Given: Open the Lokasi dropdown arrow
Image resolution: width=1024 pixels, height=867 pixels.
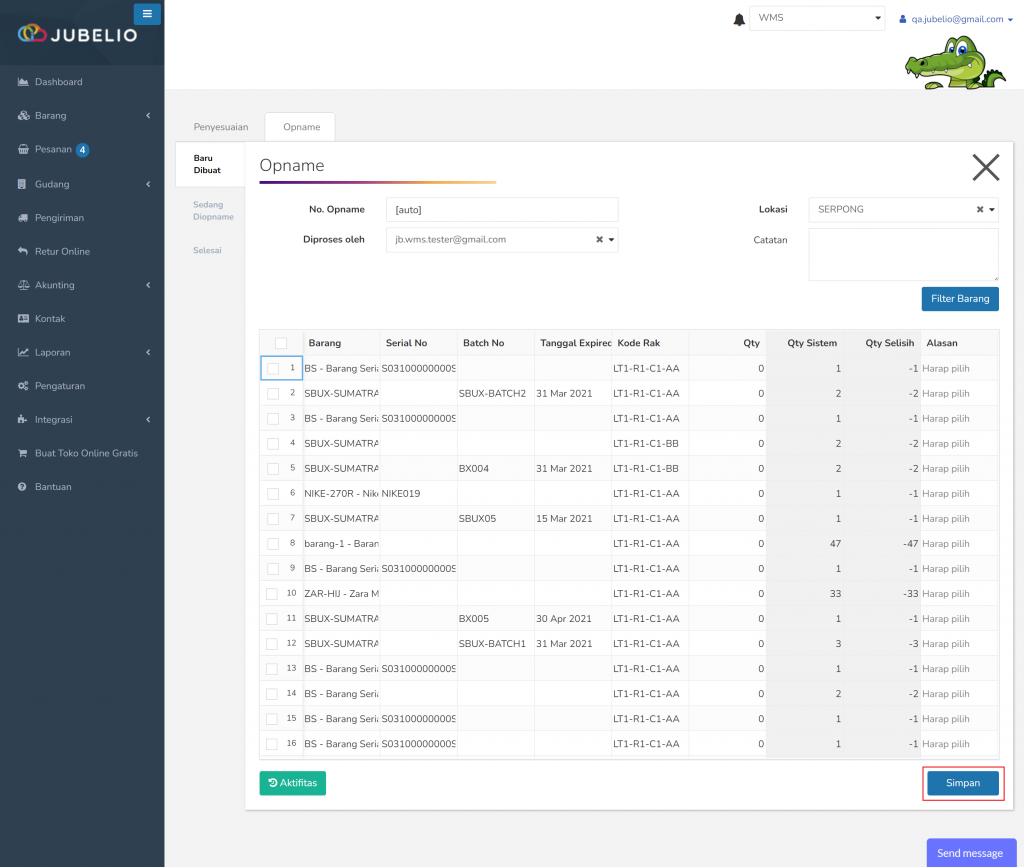Looking at the screenshot, I should click(x=991, y=210).
